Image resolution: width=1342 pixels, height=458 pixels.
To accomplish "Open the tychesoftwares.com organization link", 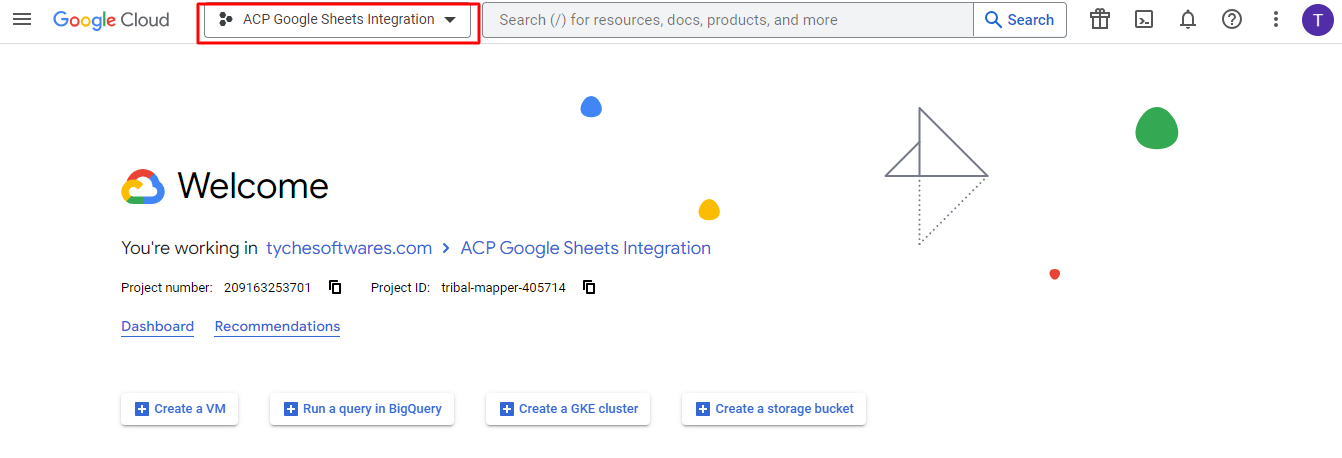I will coord(349,248).
